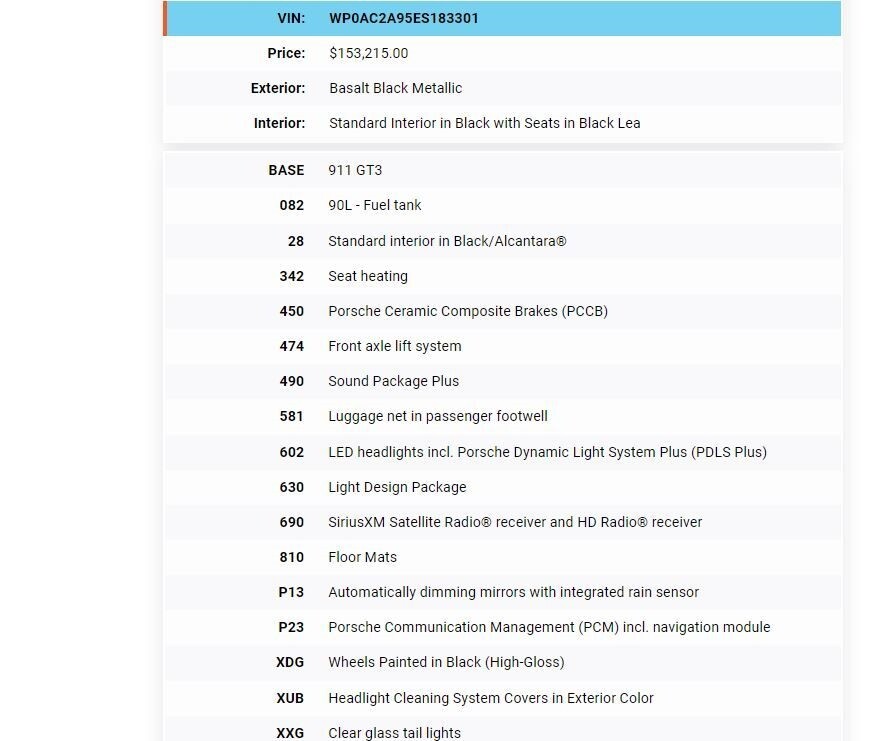
Task: Select Luggage net in passenger footwell
Action: click(x=438, y=417)
